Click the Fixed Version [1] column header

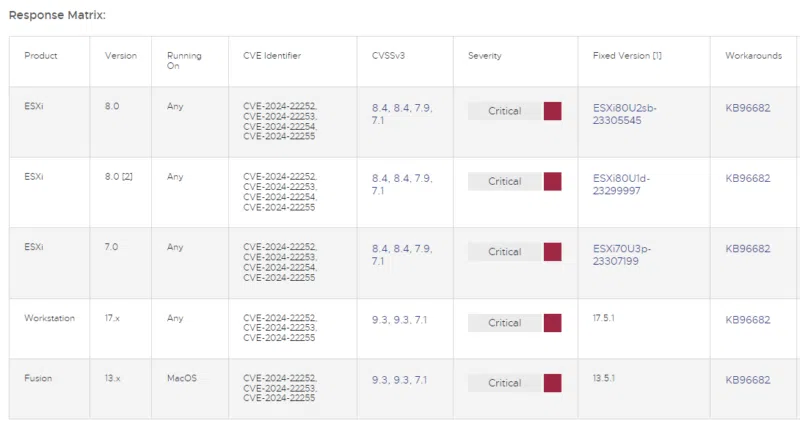627,56
